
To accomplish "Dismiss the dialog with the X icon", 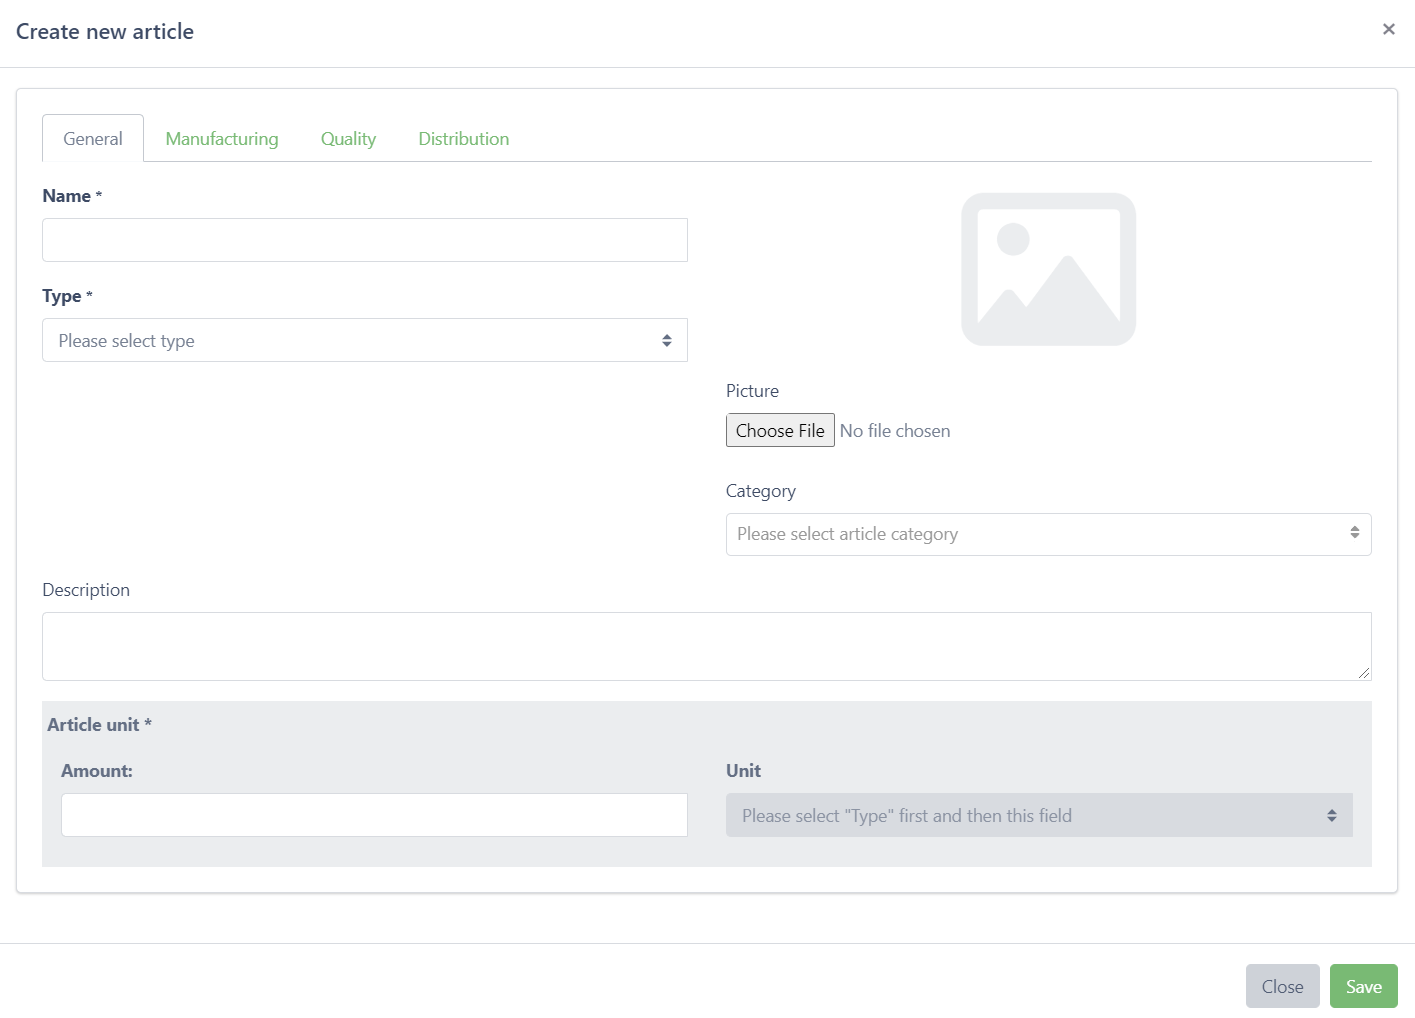I will (1388, 29).
